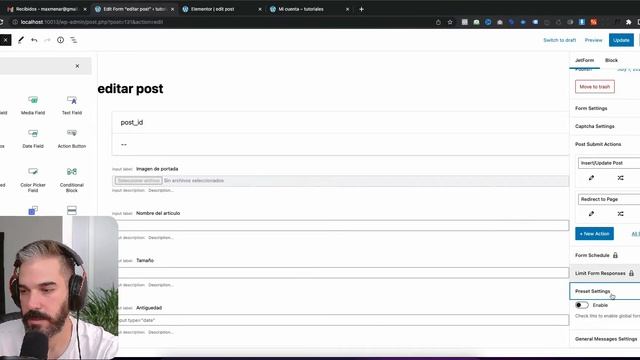Select the Edit Form editar post browser tab
The height and width of the screenshot is (360, 640).
click(134, 9)
